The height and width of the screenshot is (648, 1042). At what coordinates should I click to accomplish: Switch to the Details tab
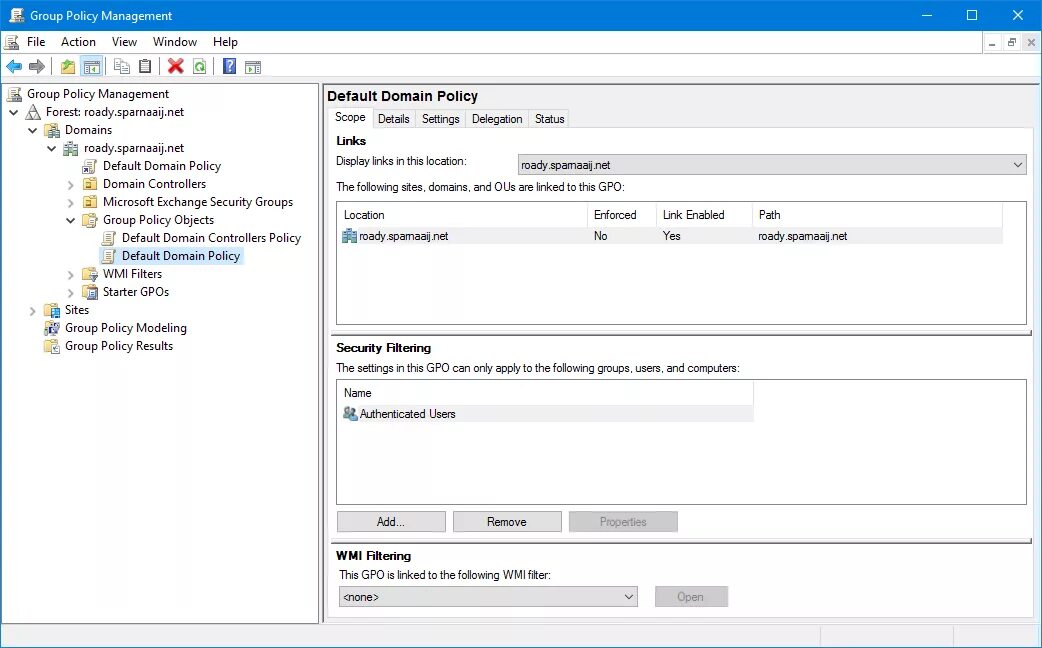pos(393,119)
